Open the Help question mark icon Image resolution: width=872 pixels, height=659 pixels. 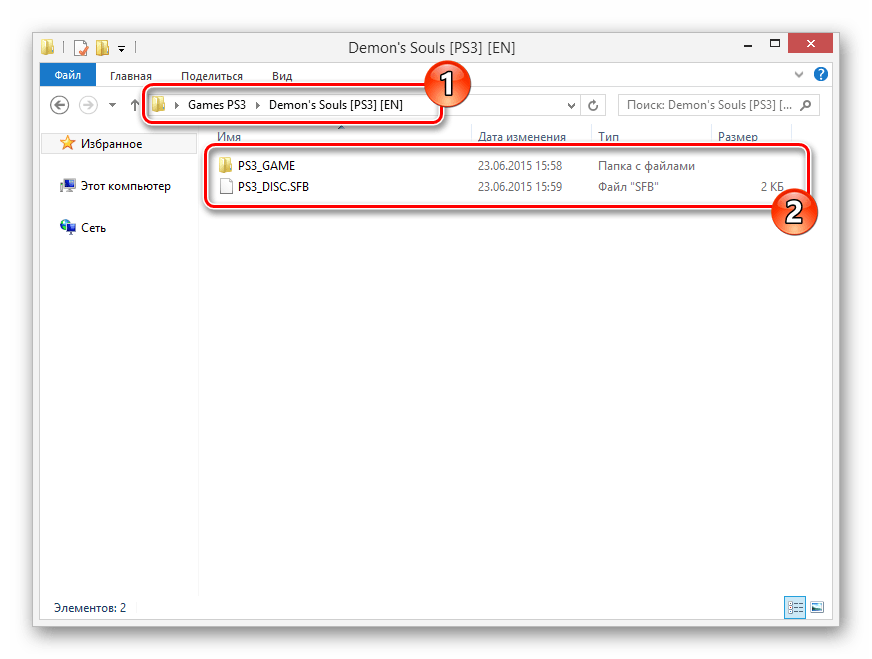[820, 75]
